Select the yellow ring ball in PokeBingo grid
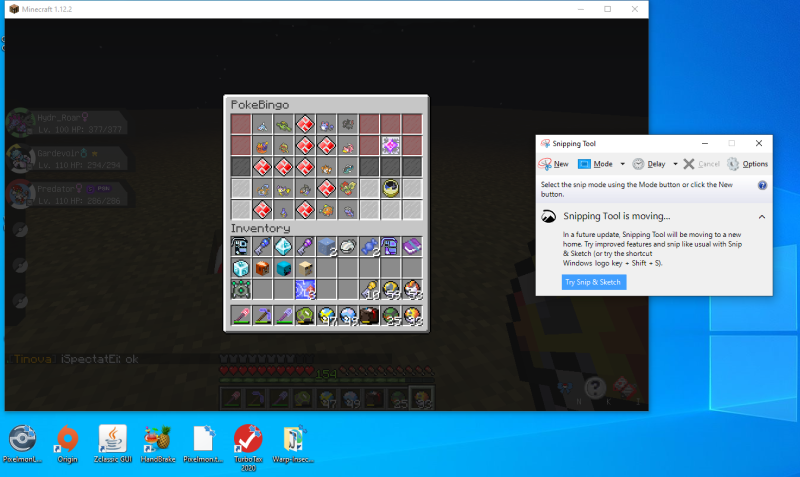The image size is (800, 477). point(390,188)
